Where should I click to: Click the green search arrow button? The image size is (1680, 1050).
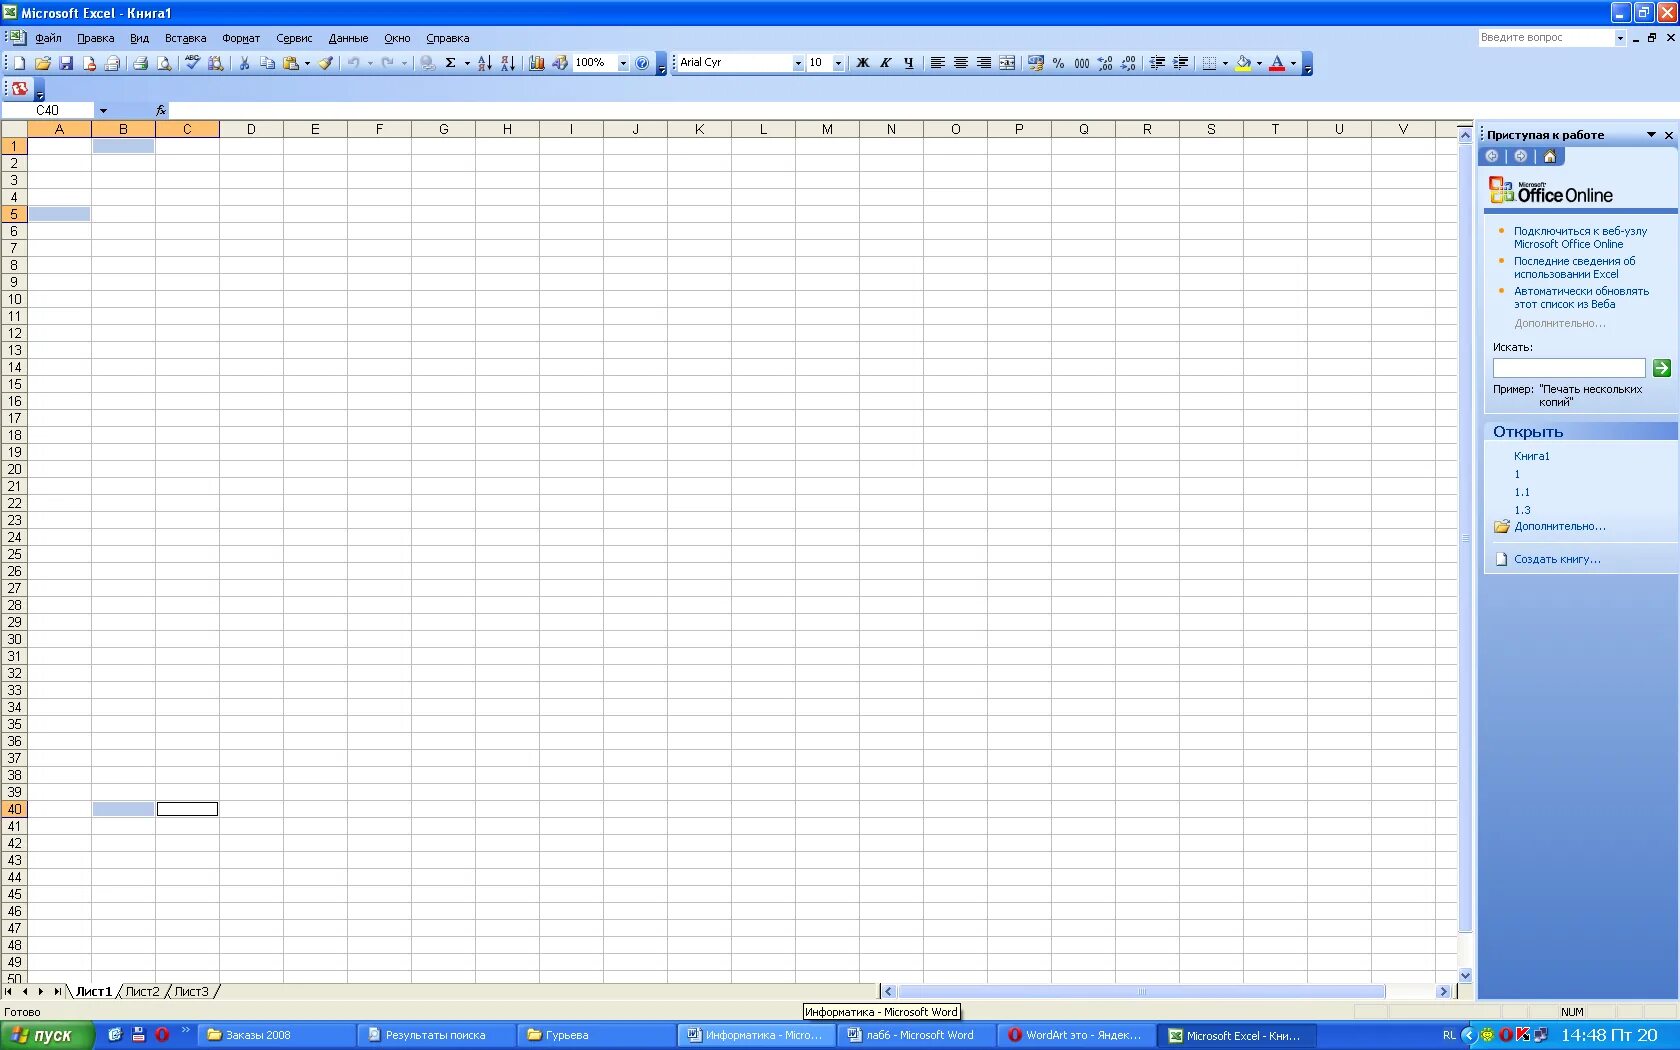pos(1662,368)
